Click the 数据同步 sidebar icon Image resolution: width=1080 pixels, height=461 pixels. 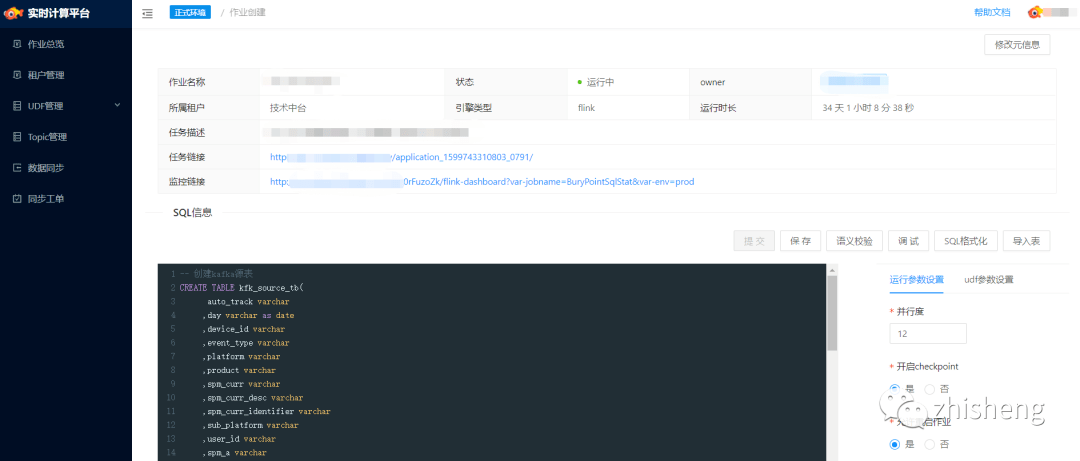(17, 168)
